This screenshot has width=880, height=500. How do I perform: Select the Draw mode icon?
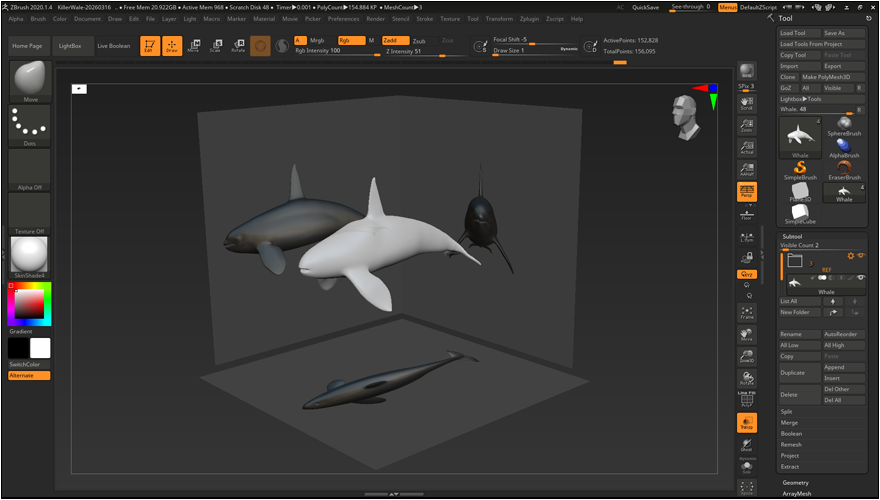(171, 46)
